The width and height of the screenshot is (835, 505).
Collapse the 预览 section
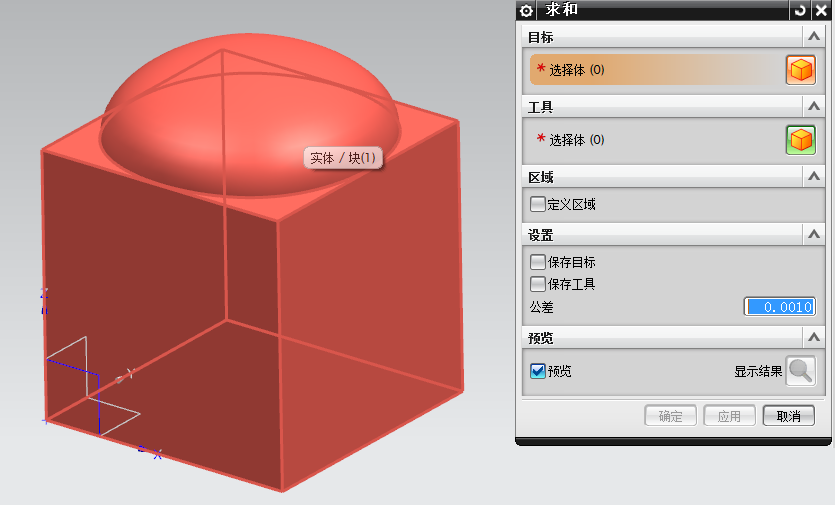coord(814,337)
